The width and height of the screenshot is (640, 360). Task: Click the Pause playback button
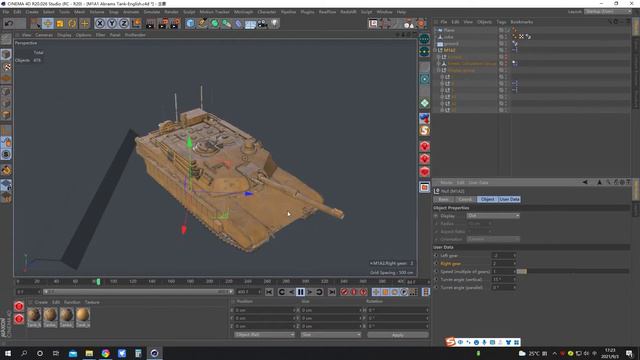coord(300,292)
